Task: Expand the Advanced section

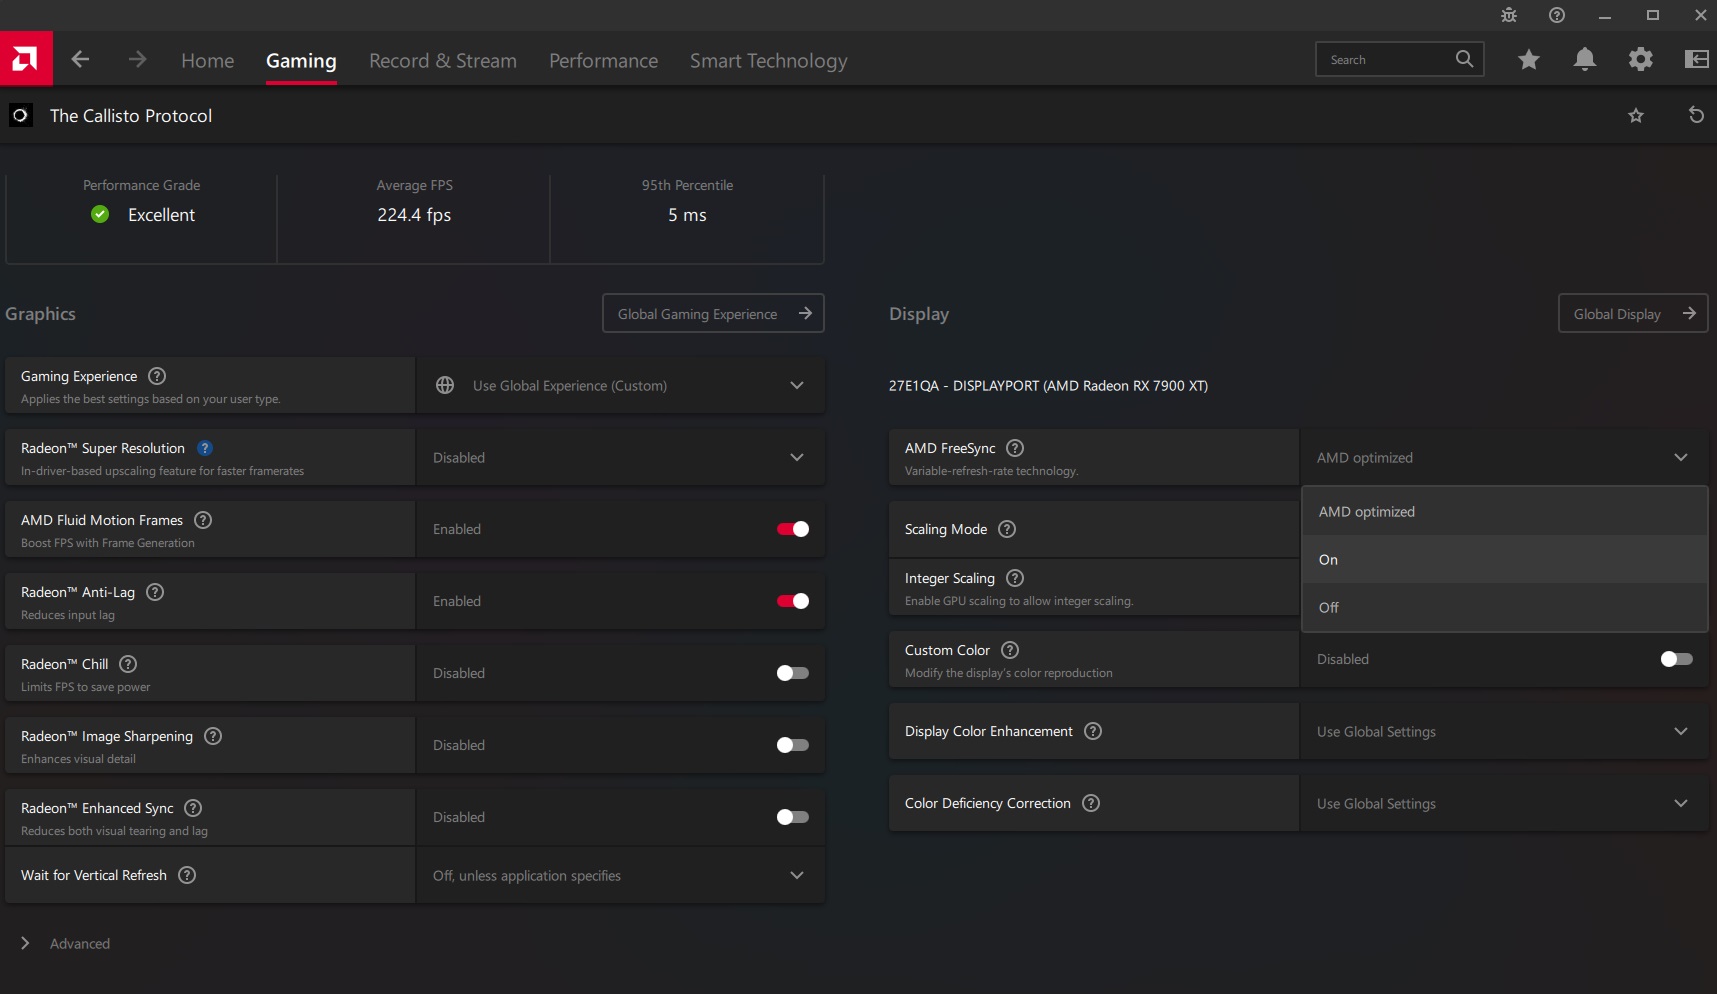Action: tap(66, 944)
